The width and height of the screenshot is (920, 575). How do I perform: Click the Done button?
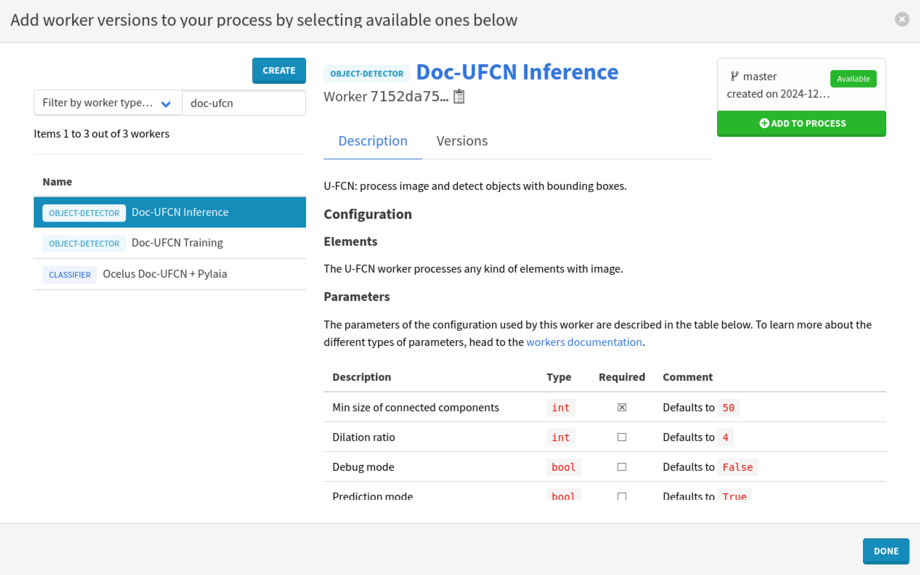[x=885, y=551]
